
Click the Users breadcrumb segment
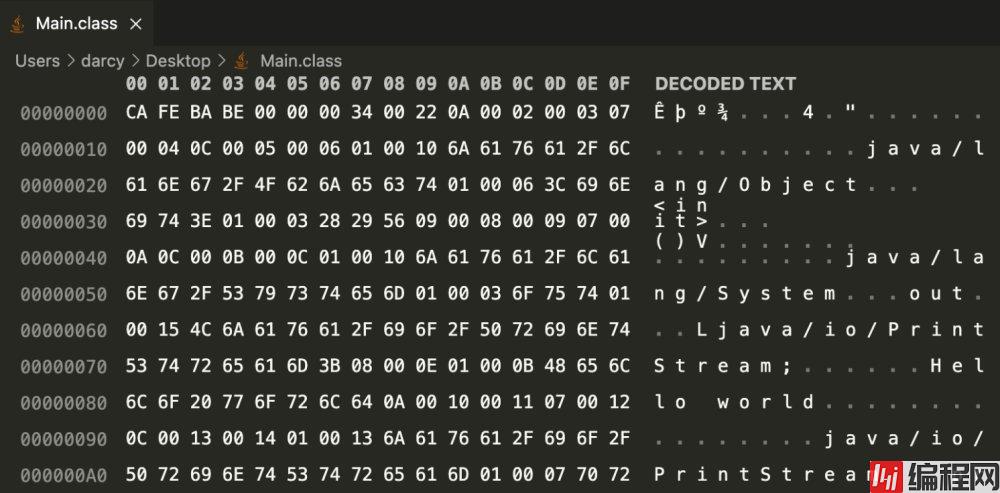click(37, 61)
